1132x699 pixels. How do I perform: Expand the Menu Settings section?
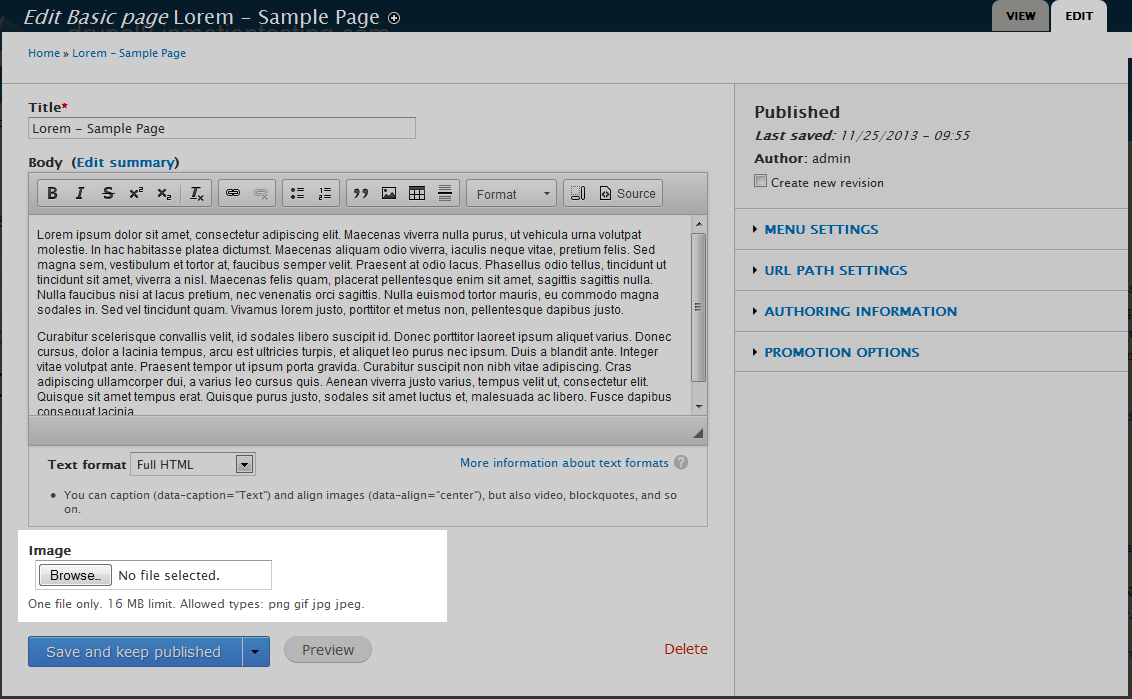click(x=821, y=230)
